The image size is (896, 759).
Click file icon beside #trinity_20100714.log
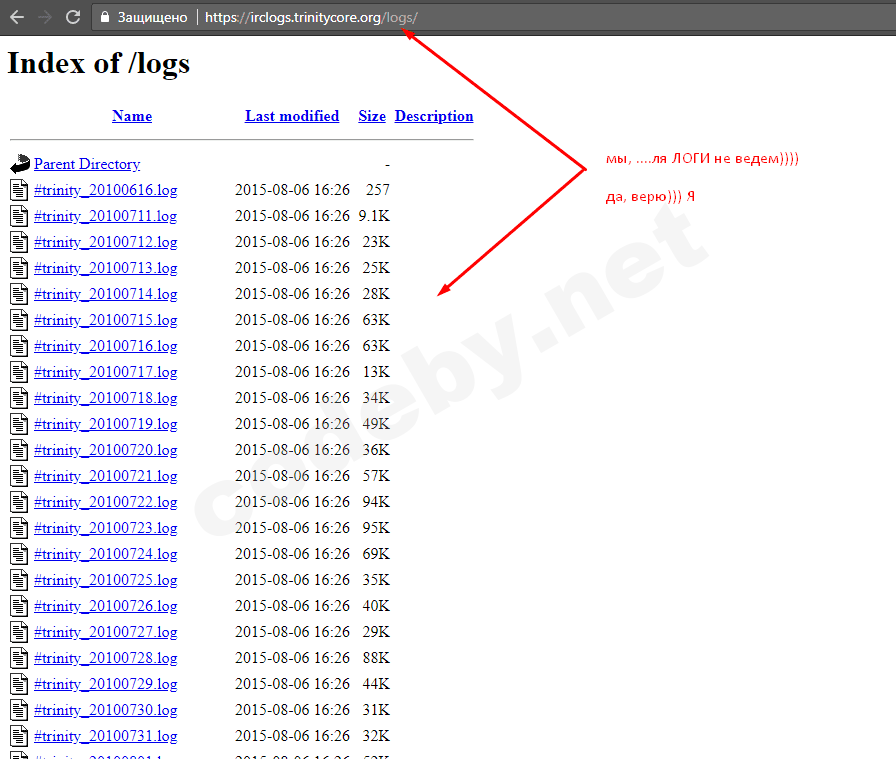pos(19,294)
